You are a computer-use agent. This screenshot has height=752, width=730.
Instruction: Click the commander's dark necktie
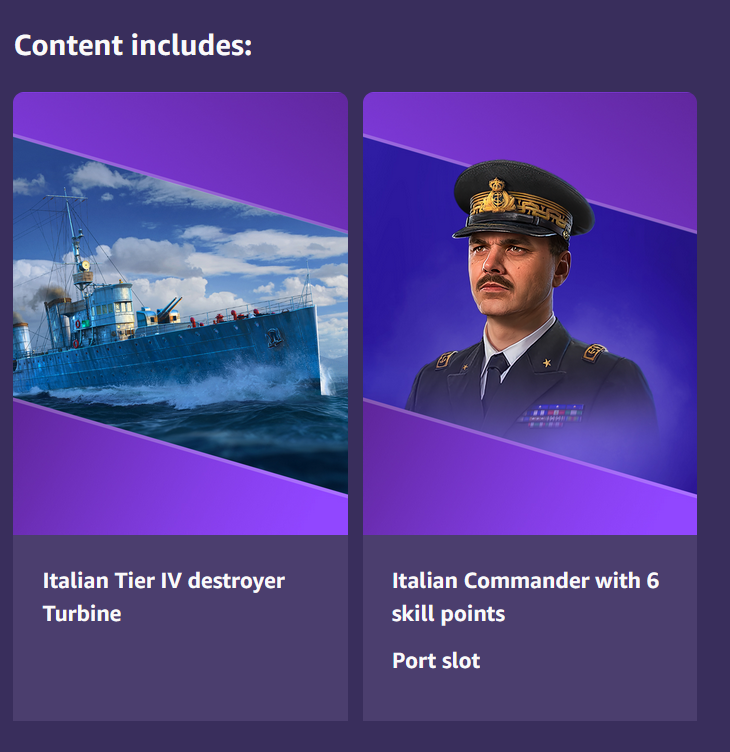coord(493,381)
